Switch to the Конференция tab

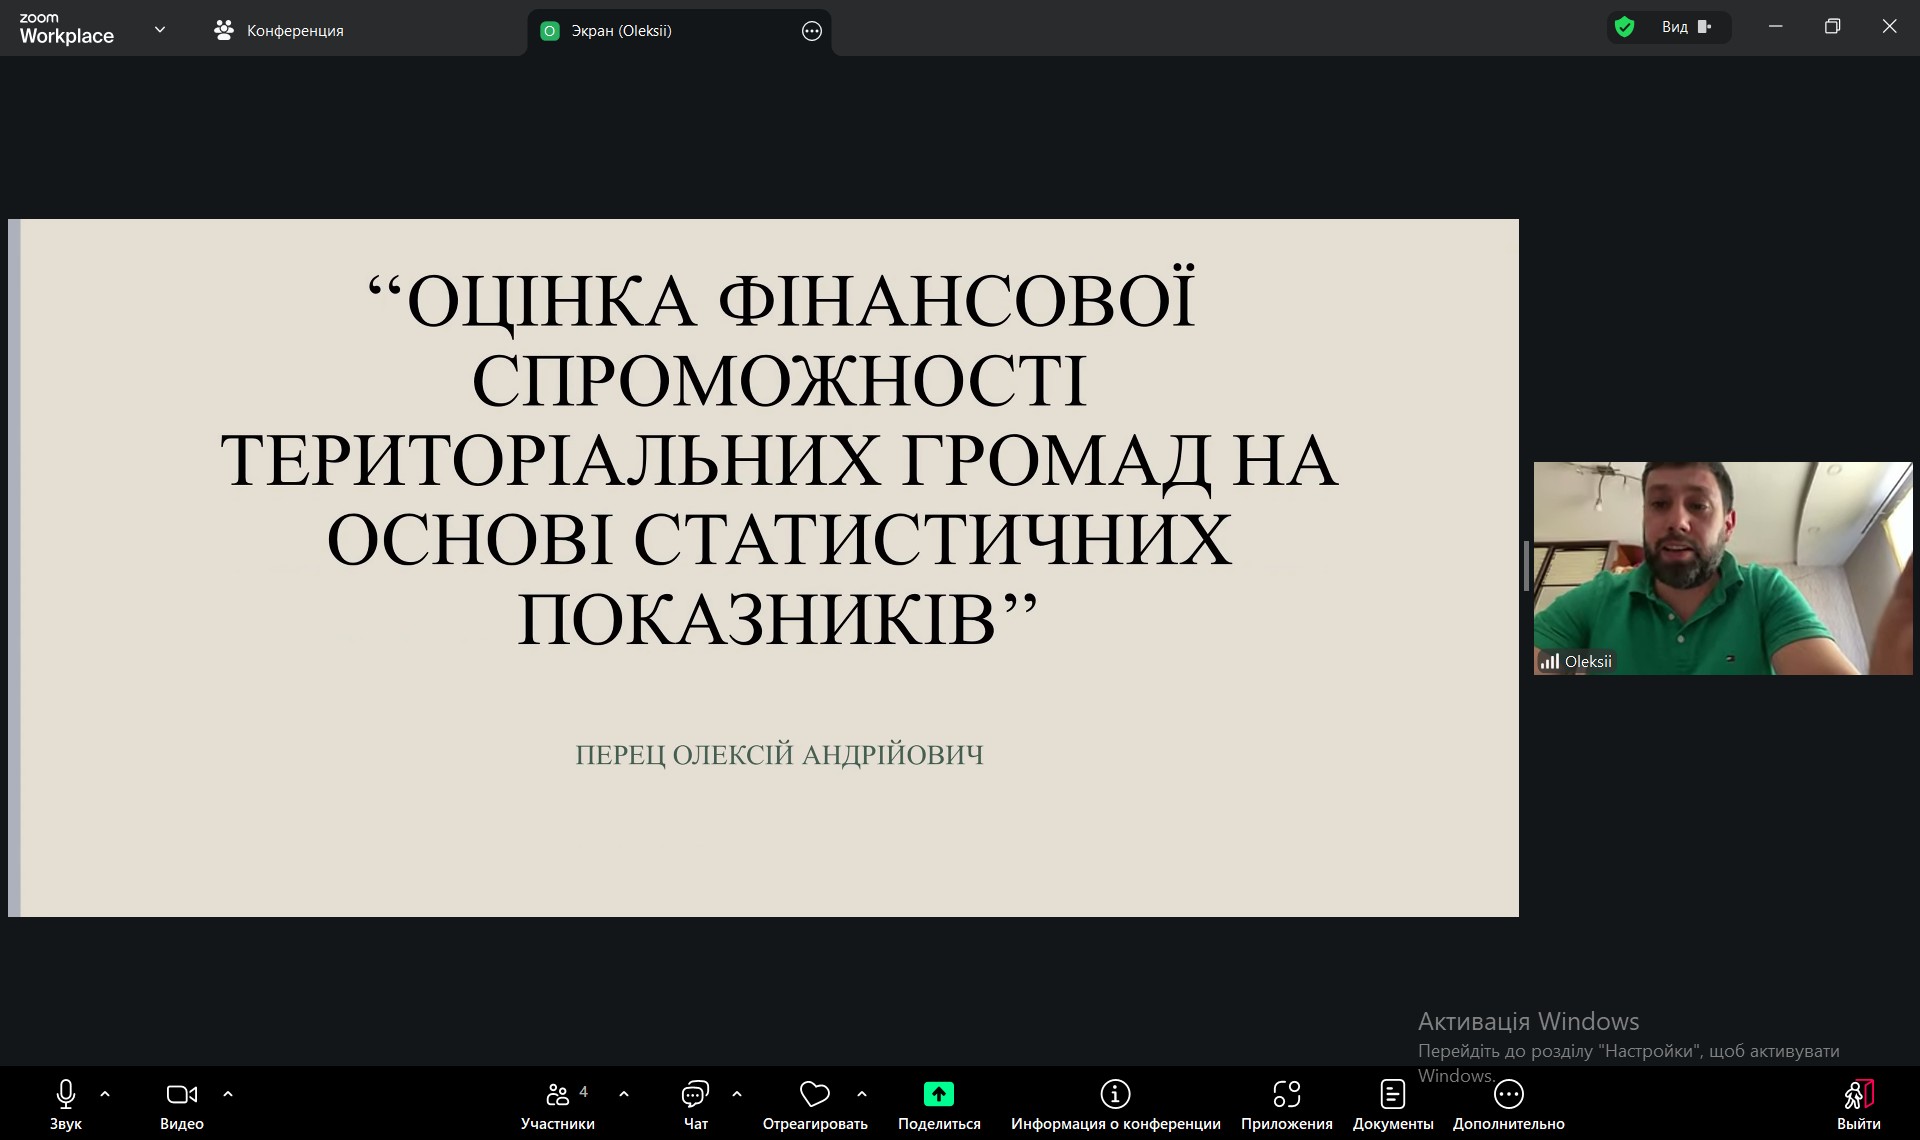click(x=280, y=31)
